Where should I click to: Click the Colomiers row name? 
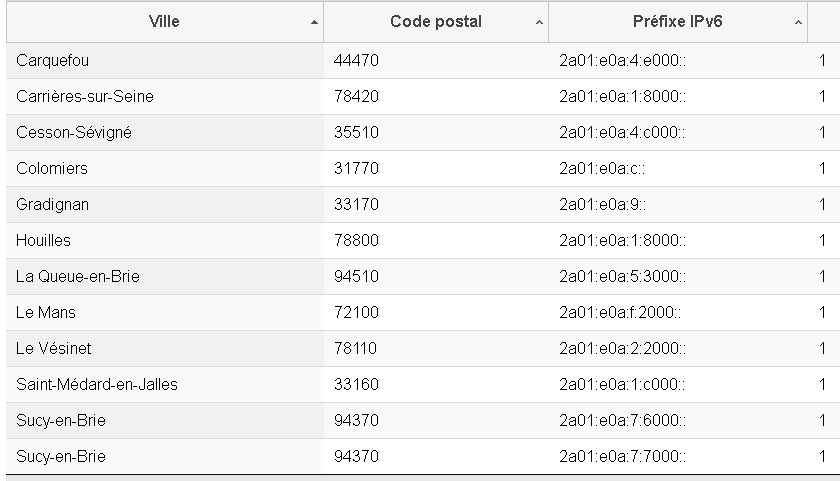point(52,169)
